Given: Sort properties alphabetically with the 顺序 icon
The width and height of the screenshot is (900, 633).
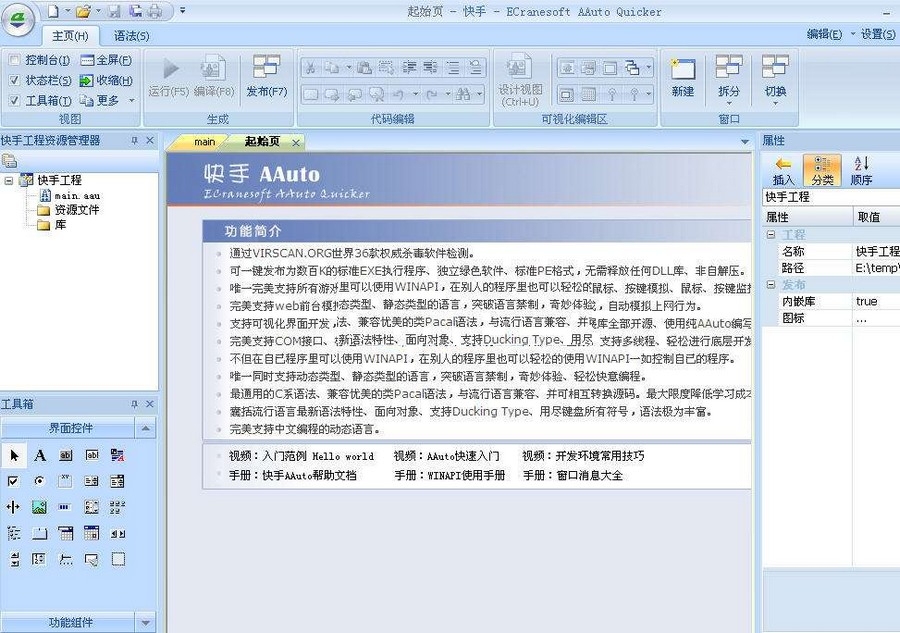Looking at the screenshot, I should [x=860, y=170].
